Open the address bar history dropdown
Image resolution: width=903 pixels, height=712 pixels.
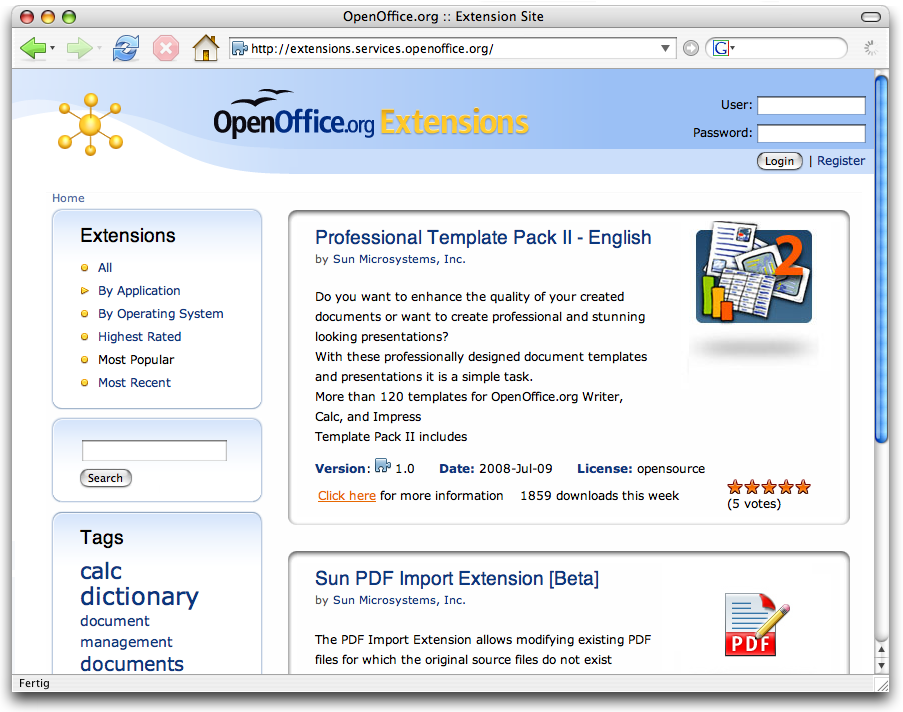665,48
